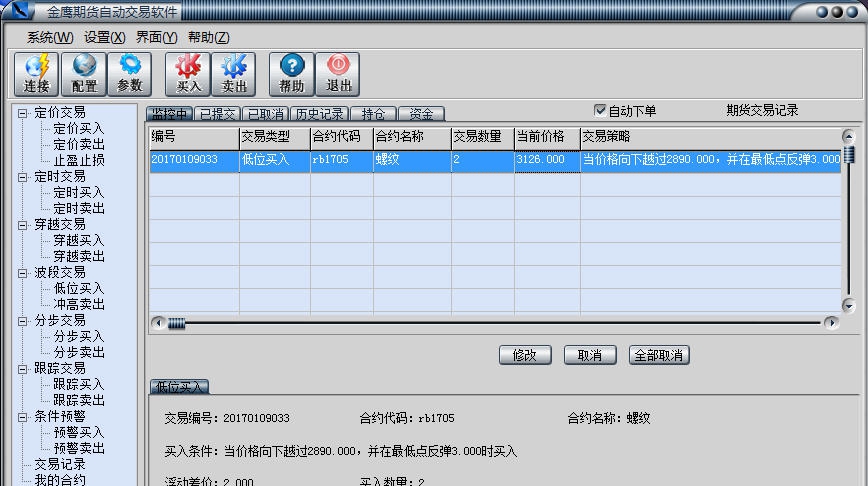Select 分步买入 in the tree

[79, 337]
